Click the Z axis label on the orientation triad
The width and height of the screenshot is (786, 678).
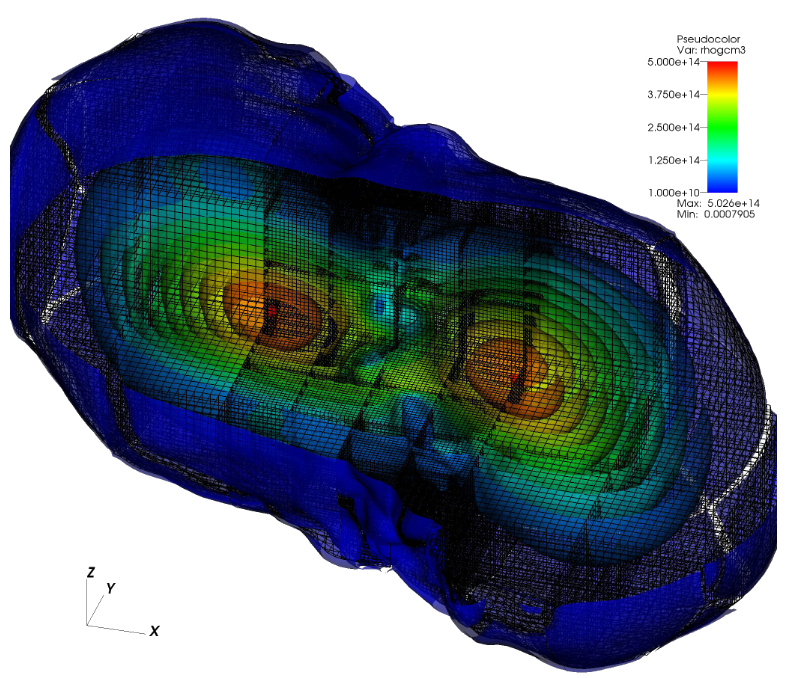point(91,572)
